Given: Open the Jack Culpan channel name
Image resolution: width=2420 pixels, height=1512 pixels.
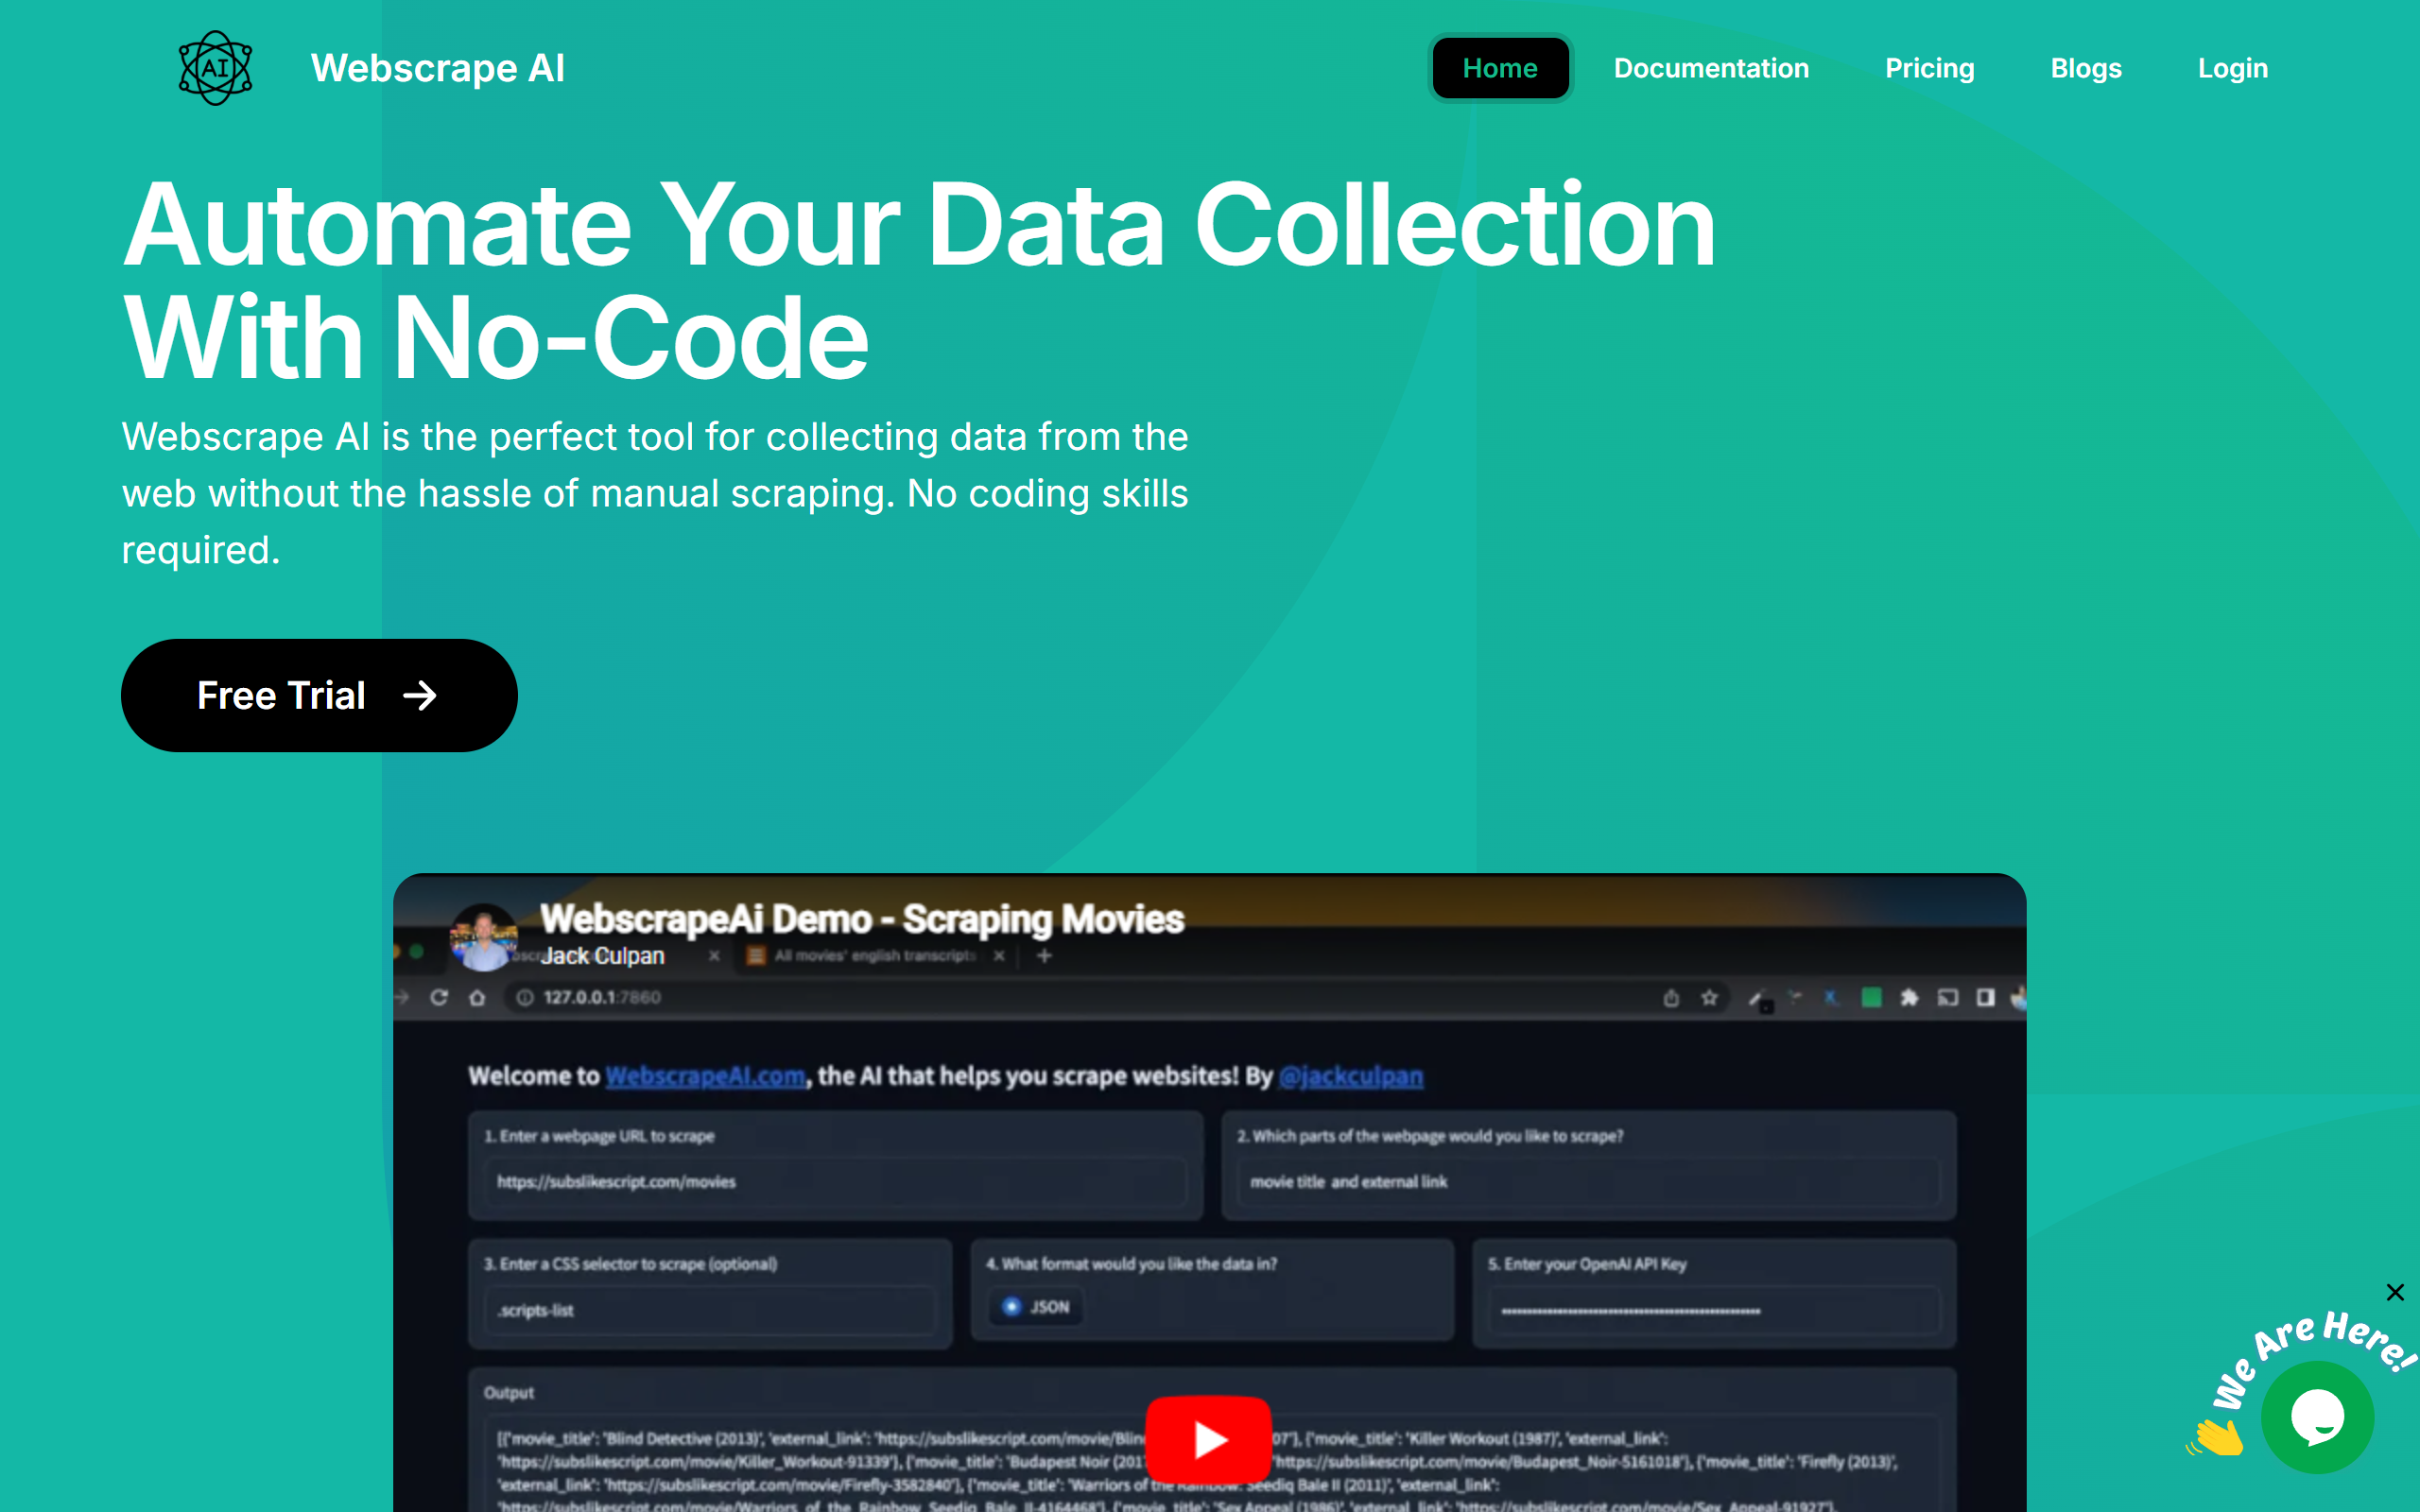Looking at the screenshot, I should click(x=602, y=956).
